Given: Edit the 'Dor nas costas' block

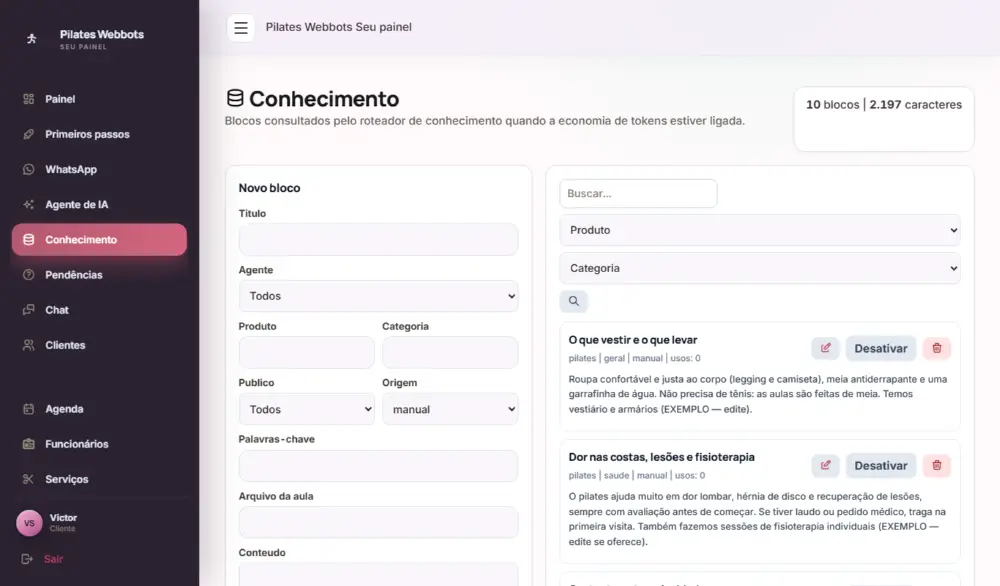Looking at the screenshot, I should (825, 465).
